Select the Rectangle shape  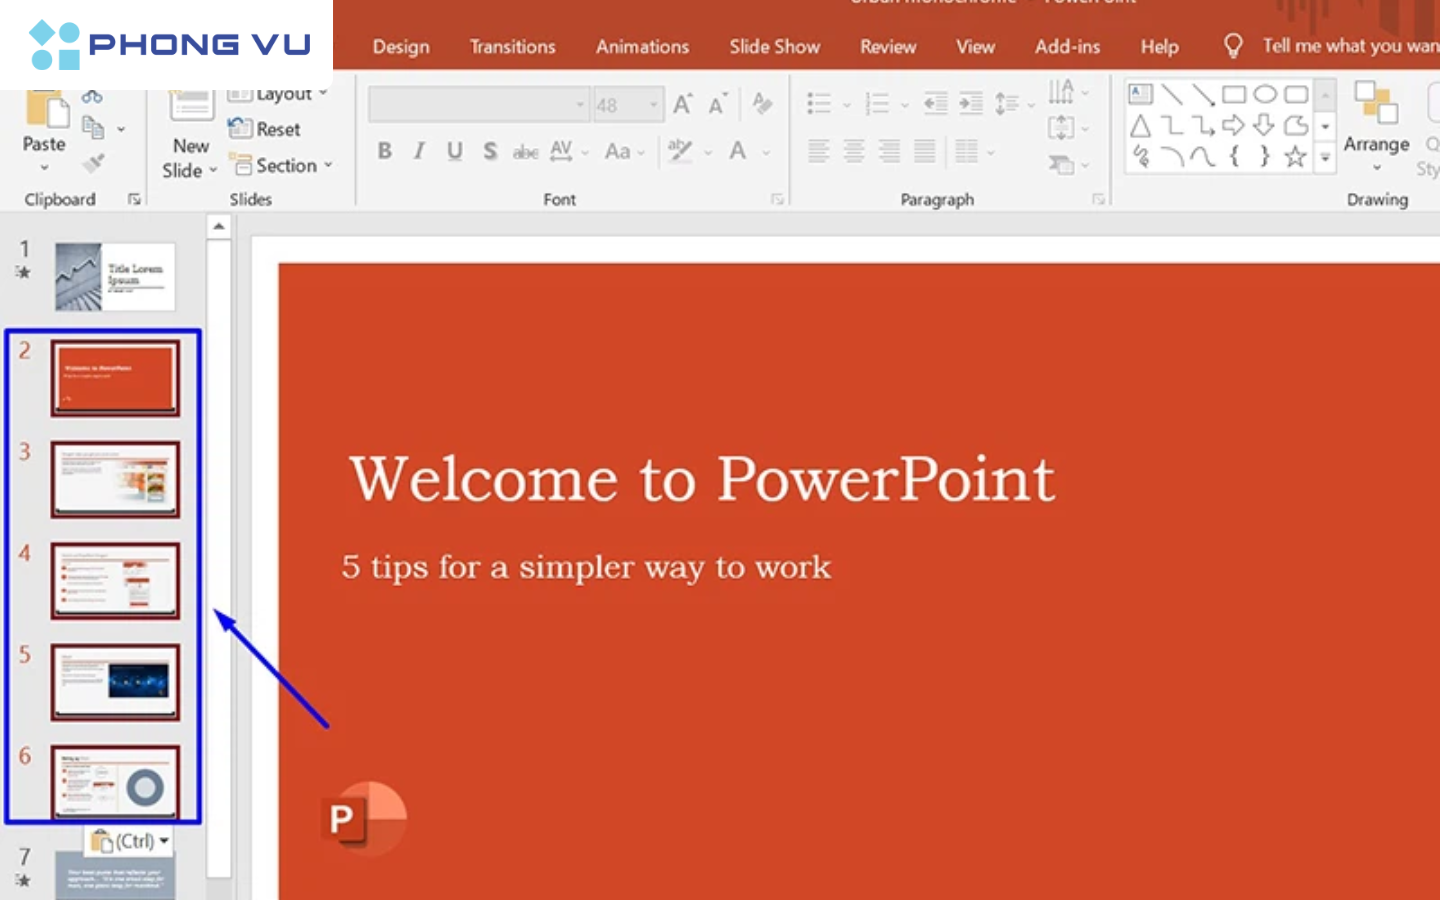(1234, 95)
